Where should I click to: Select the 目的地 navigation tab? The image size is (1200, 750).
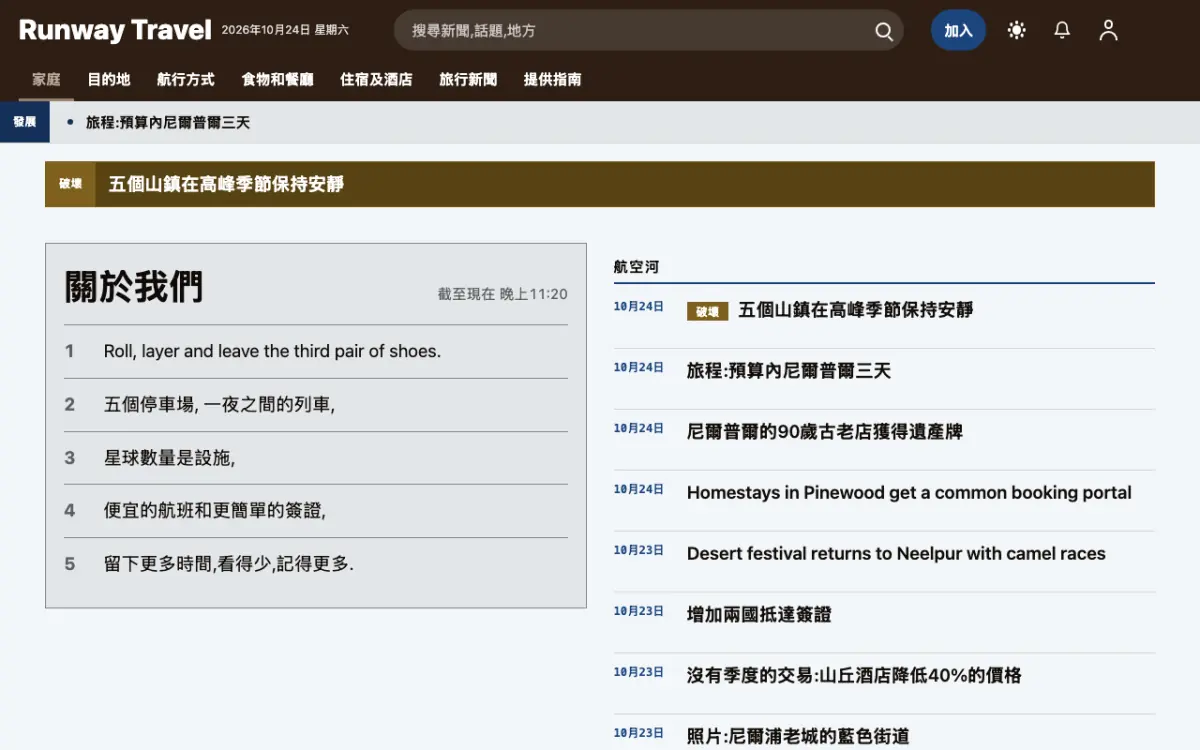coord(108,80)
